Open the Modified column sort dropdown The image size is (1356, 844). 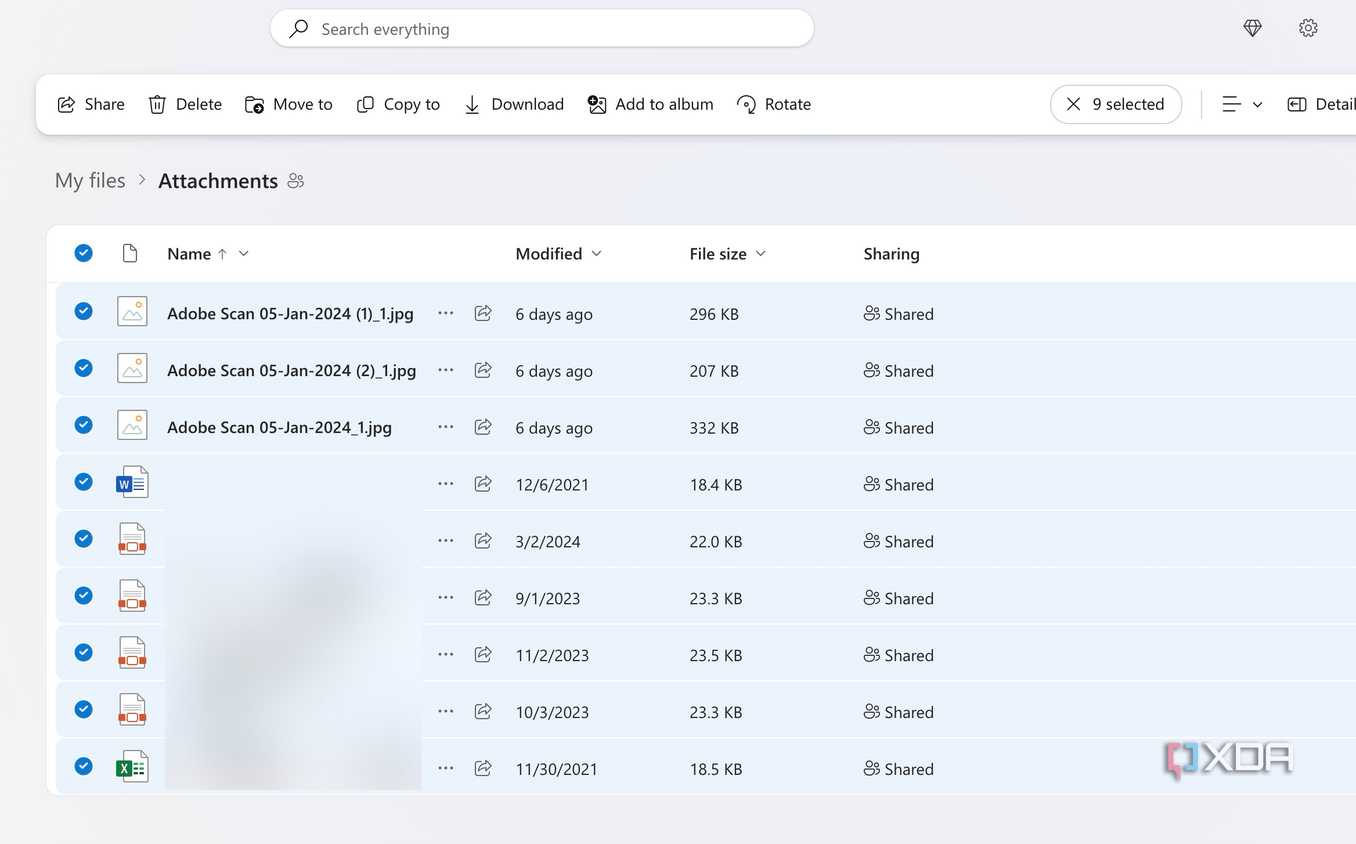[x=596, y=254]
